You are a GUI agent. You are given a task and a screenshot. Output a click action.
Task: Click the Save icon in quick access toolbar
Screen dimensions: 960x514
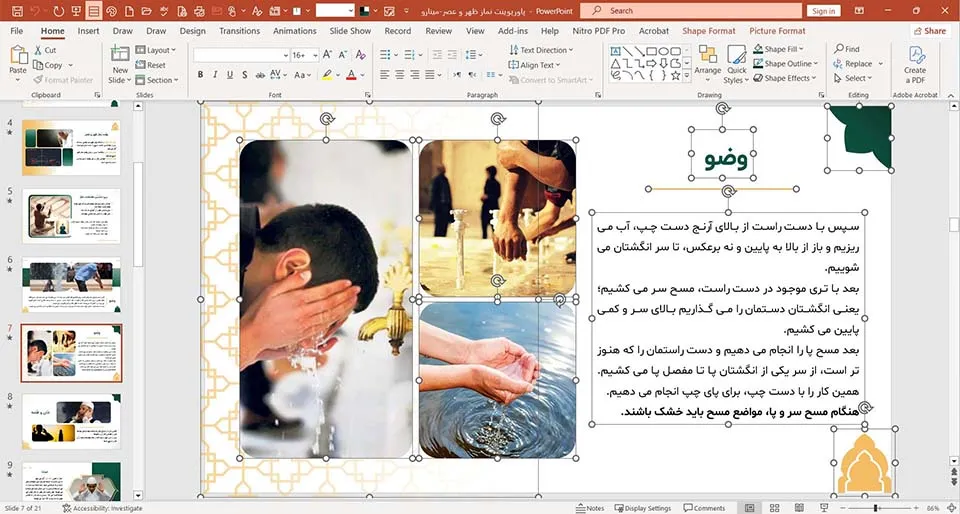(x=17, y=11)
